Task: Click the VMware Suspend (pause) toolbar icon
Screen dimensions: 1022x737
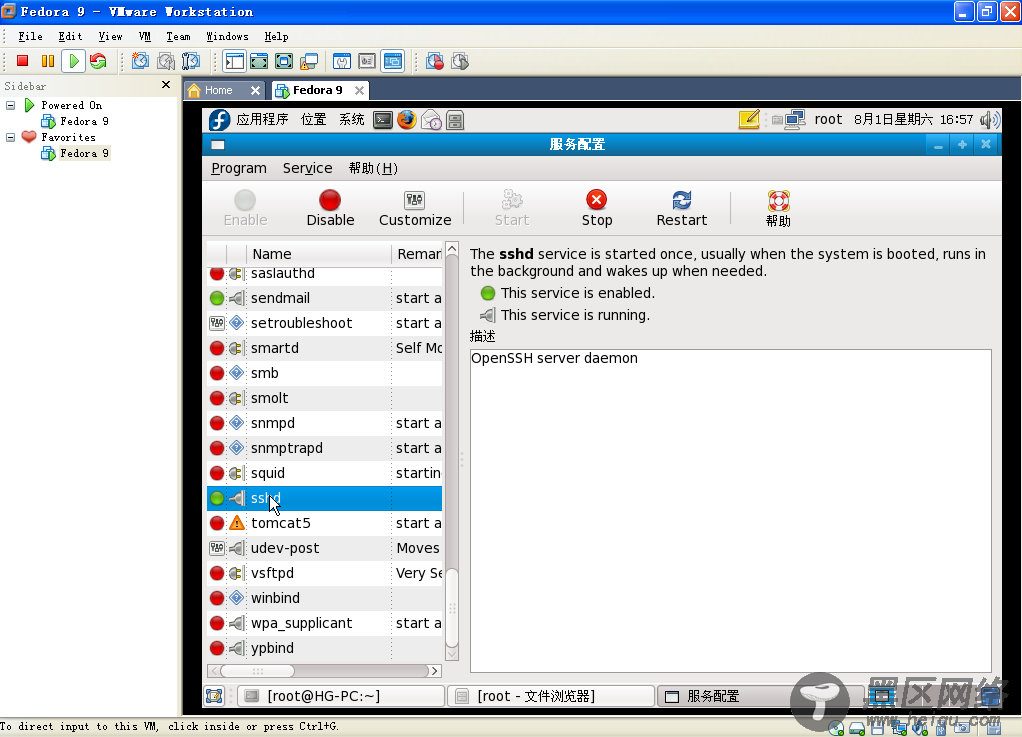Action: click(48, 61)
